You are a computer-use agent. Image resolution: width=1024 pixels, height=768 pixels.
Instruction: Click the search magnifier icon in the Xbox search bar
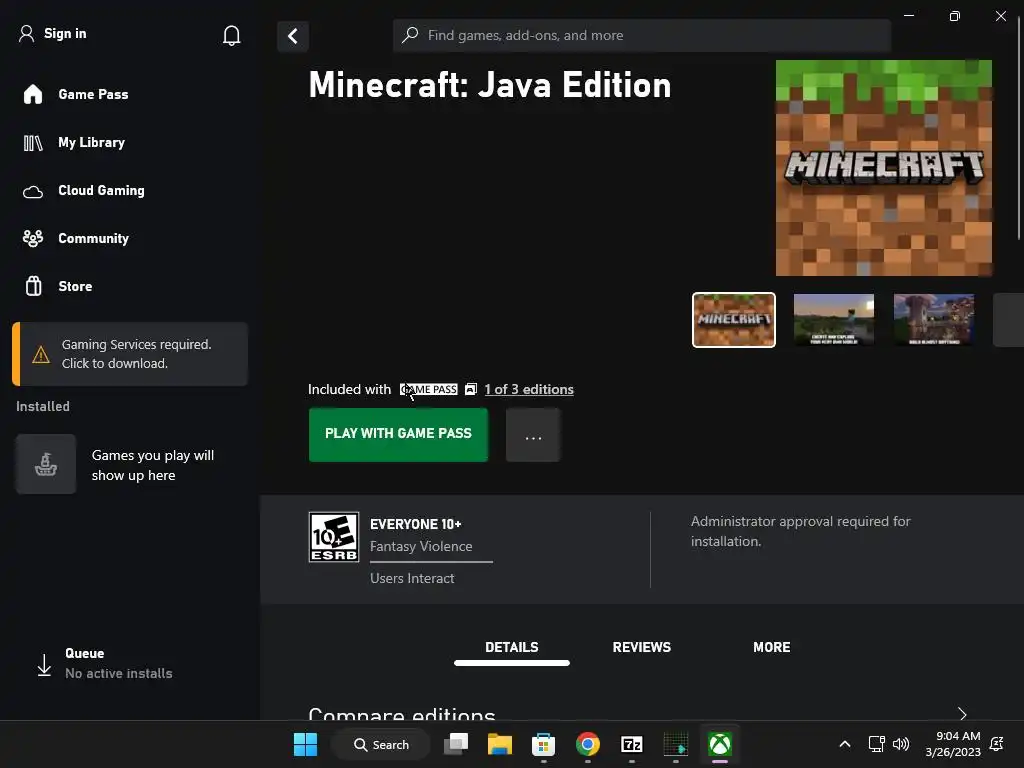410,35
